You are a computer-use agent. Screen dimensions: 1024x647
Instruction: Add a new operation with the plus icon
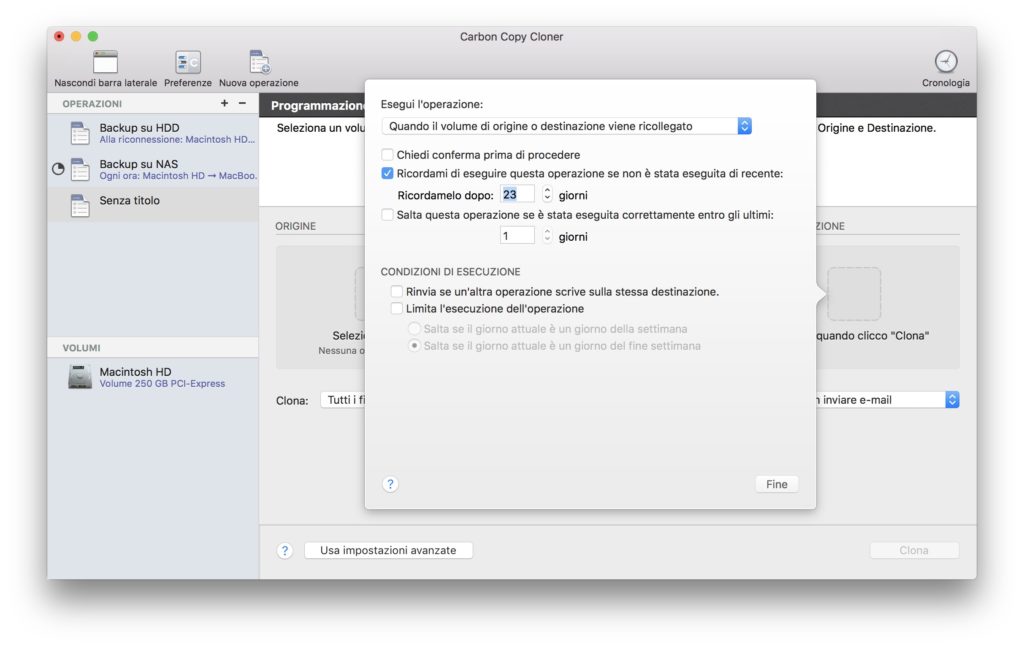[x=224, y=103]
